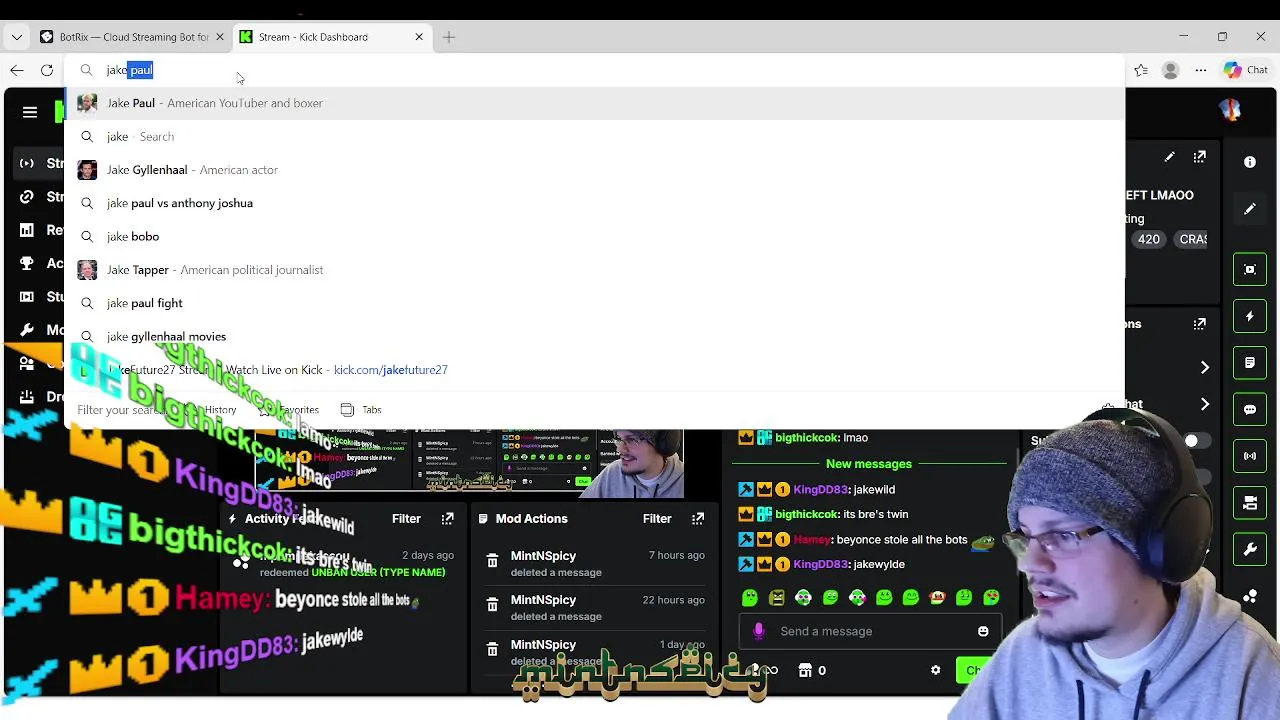
Task: Open browser settings and more menu
Action: tap(1201, 70)
